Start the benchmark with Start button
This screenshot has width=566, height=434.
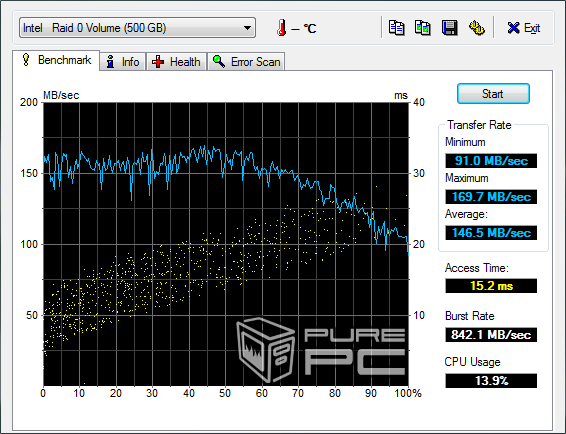(x=493, y=94)
